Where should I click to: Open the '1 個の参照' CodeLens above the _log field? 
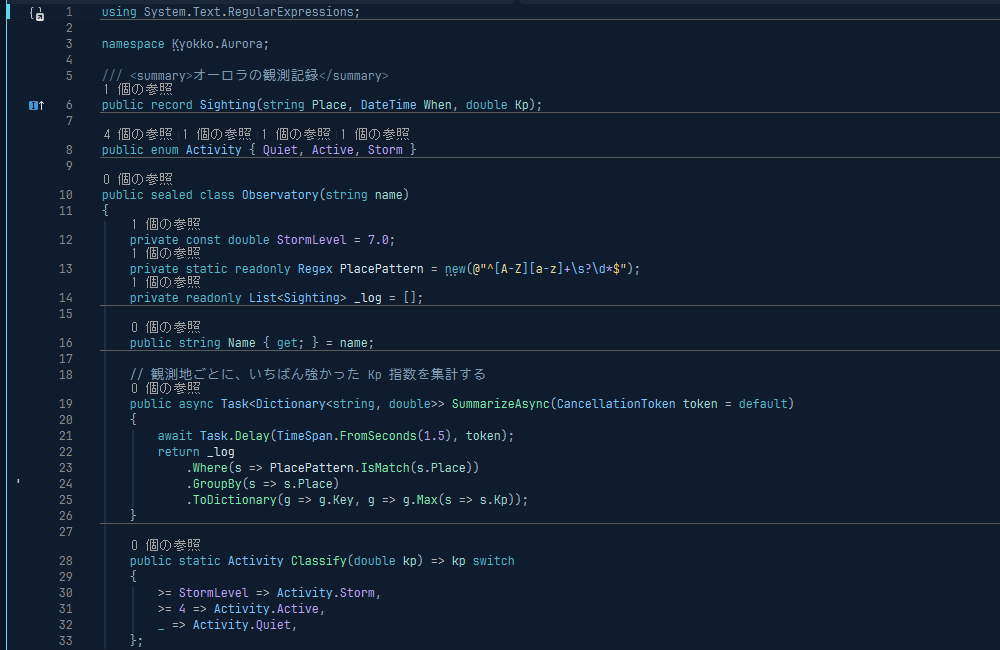166,282
